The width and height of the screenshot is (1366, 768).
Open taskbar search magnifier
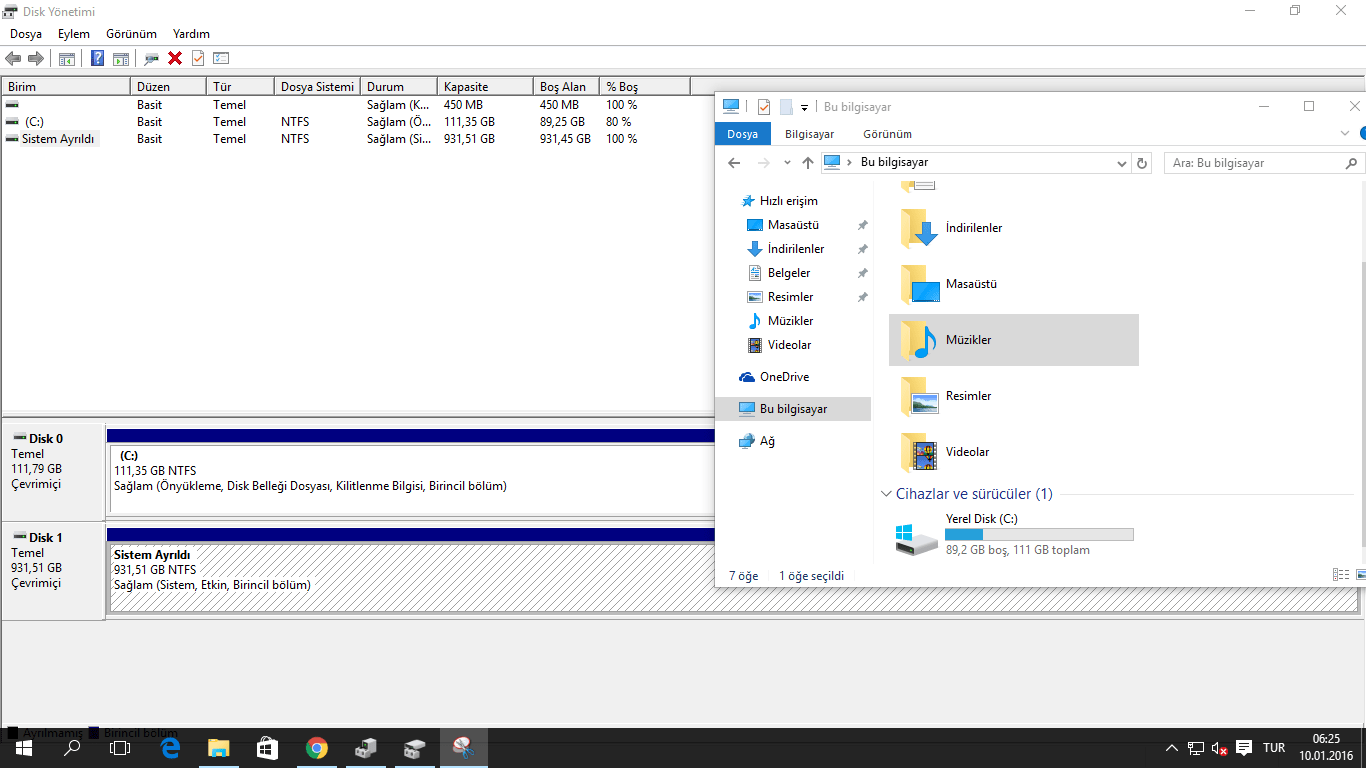click(x=72, y=748)
